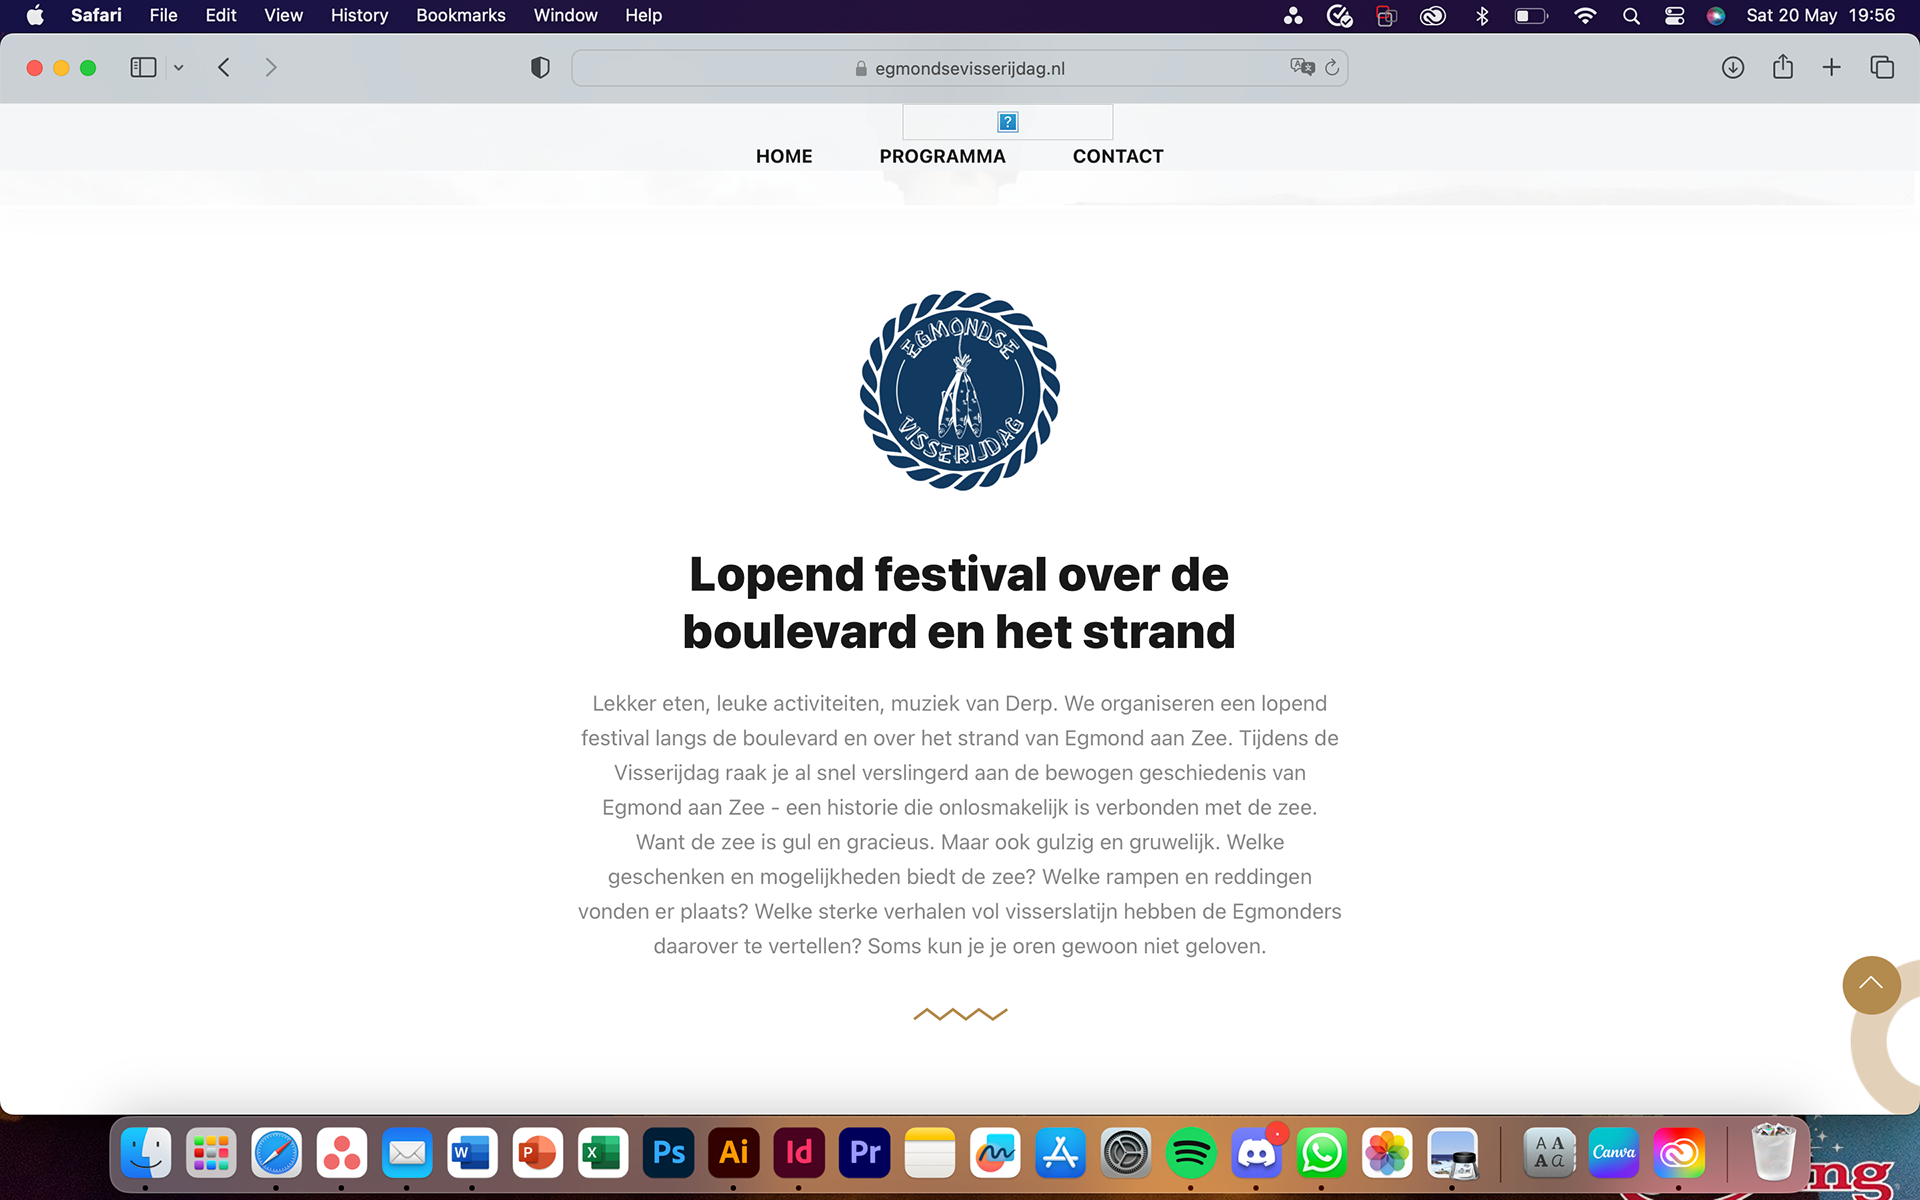Go back using the back arrow
Viewport: 1920px width, 1200px height.
pos(224,68)
